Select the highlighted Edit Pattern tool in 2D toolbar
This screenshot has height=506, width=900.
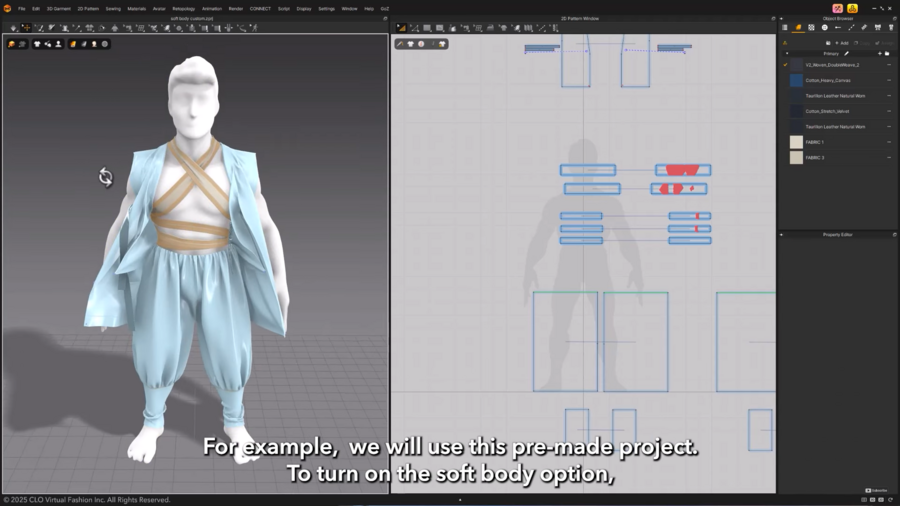pos(401,28)
